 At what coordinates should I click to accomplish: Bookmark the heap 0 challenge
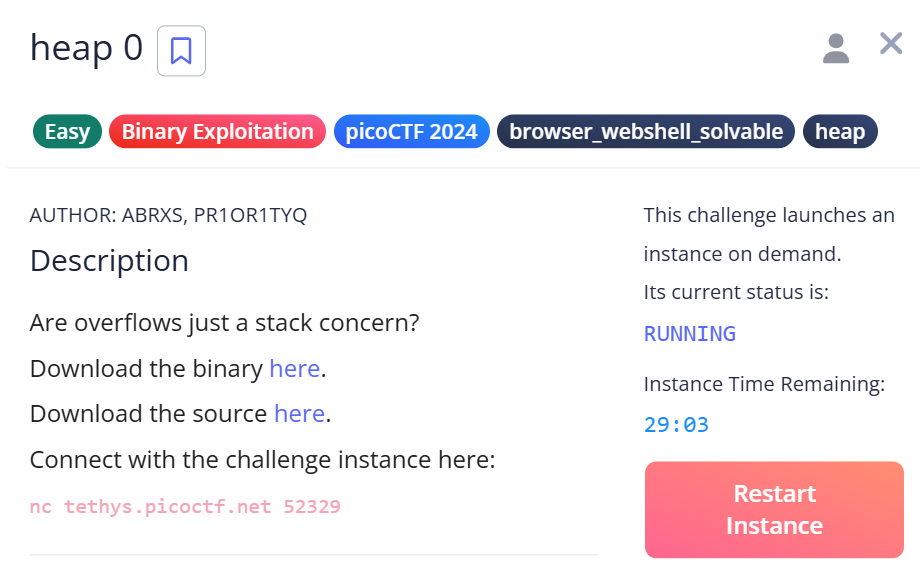point(181,50)
